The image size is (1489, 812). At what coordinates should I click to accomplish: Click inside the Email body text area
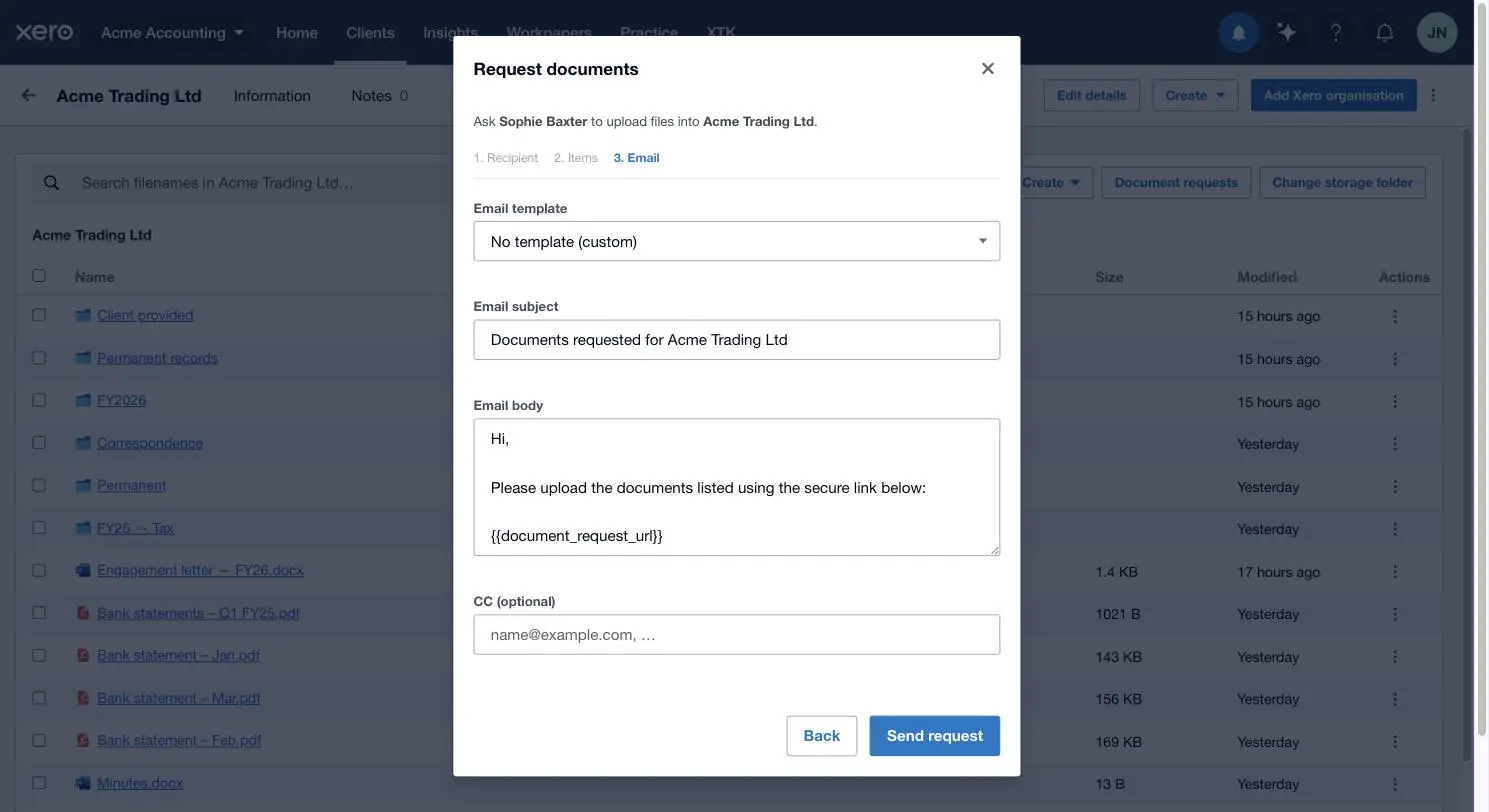coord(736,487)
